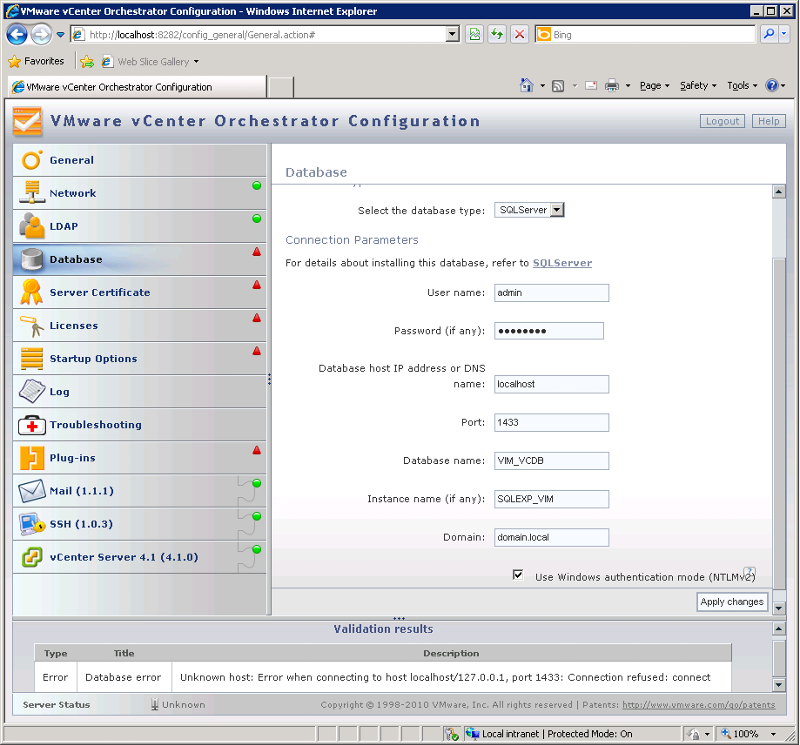Open the General section icon
800x745 pixels.
point(32,160)
